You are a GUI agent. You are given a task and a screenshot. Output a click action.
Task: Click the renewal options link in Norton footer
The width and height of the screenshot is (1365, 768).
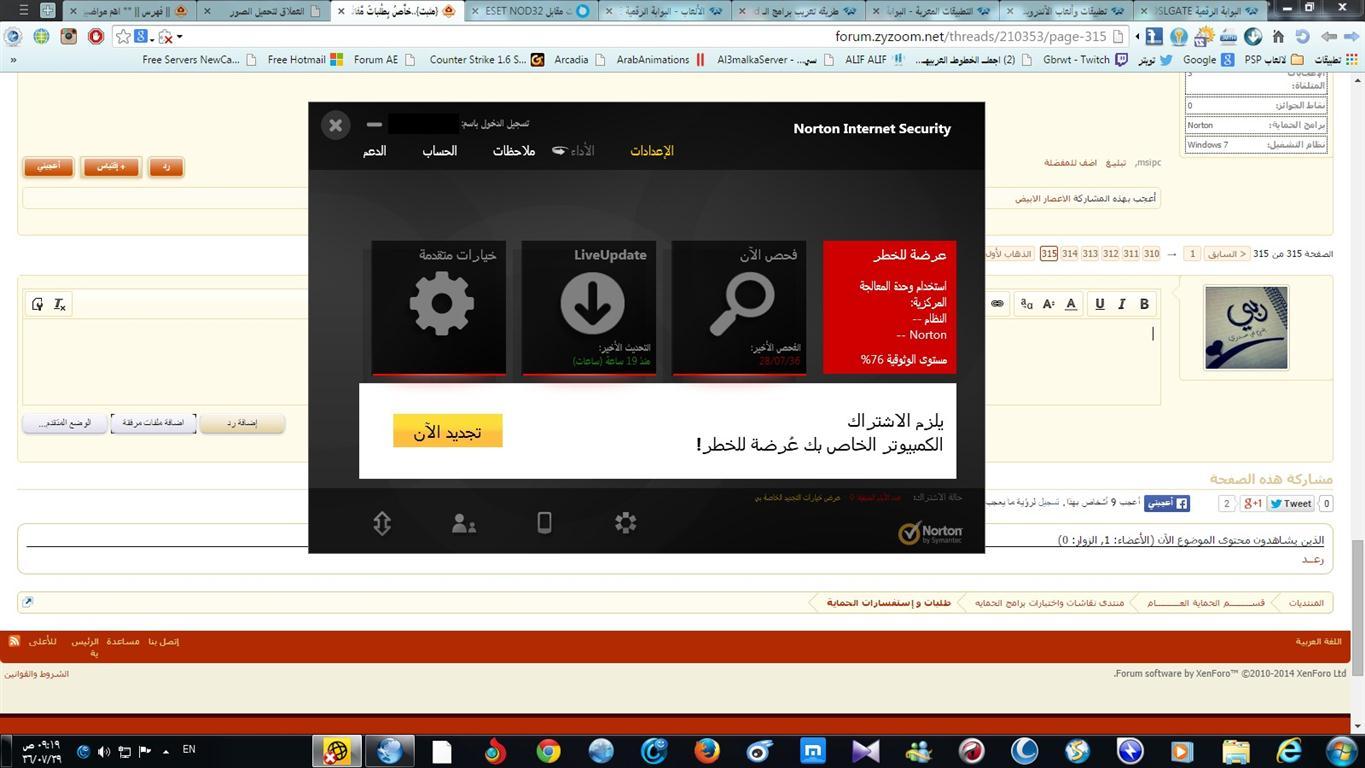point(797,497)
